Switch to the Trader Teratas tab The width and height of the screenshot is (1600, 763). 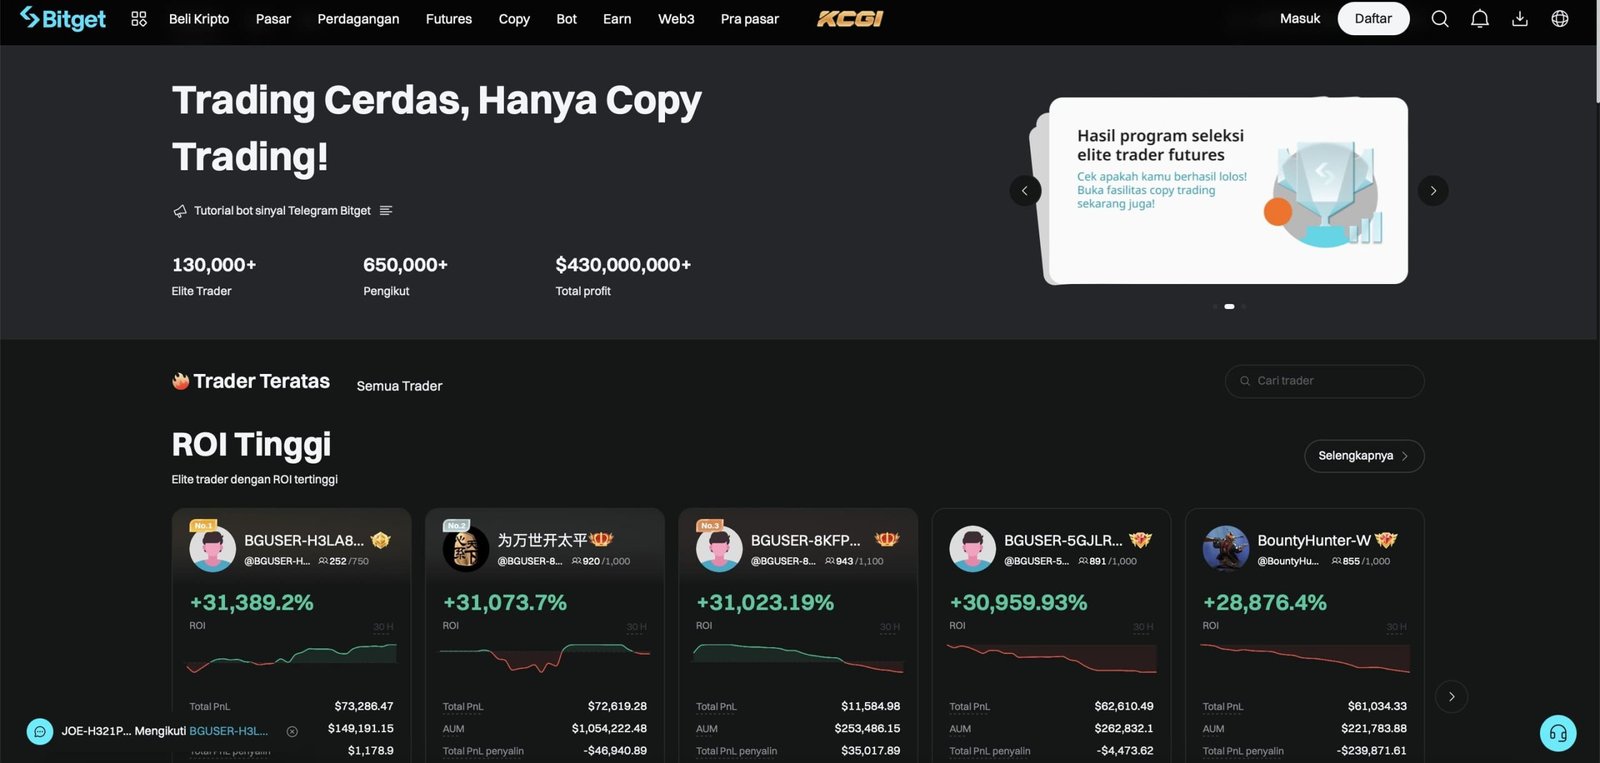pos(251,381)
